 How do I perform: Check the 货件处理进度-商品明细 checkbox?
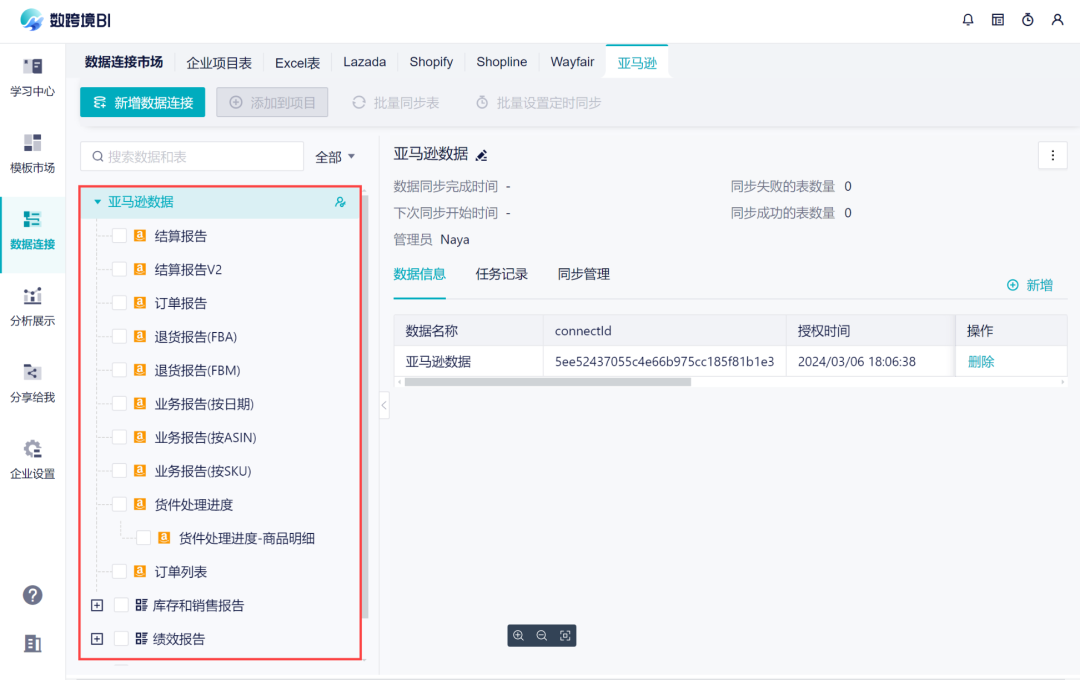[143, 538]
